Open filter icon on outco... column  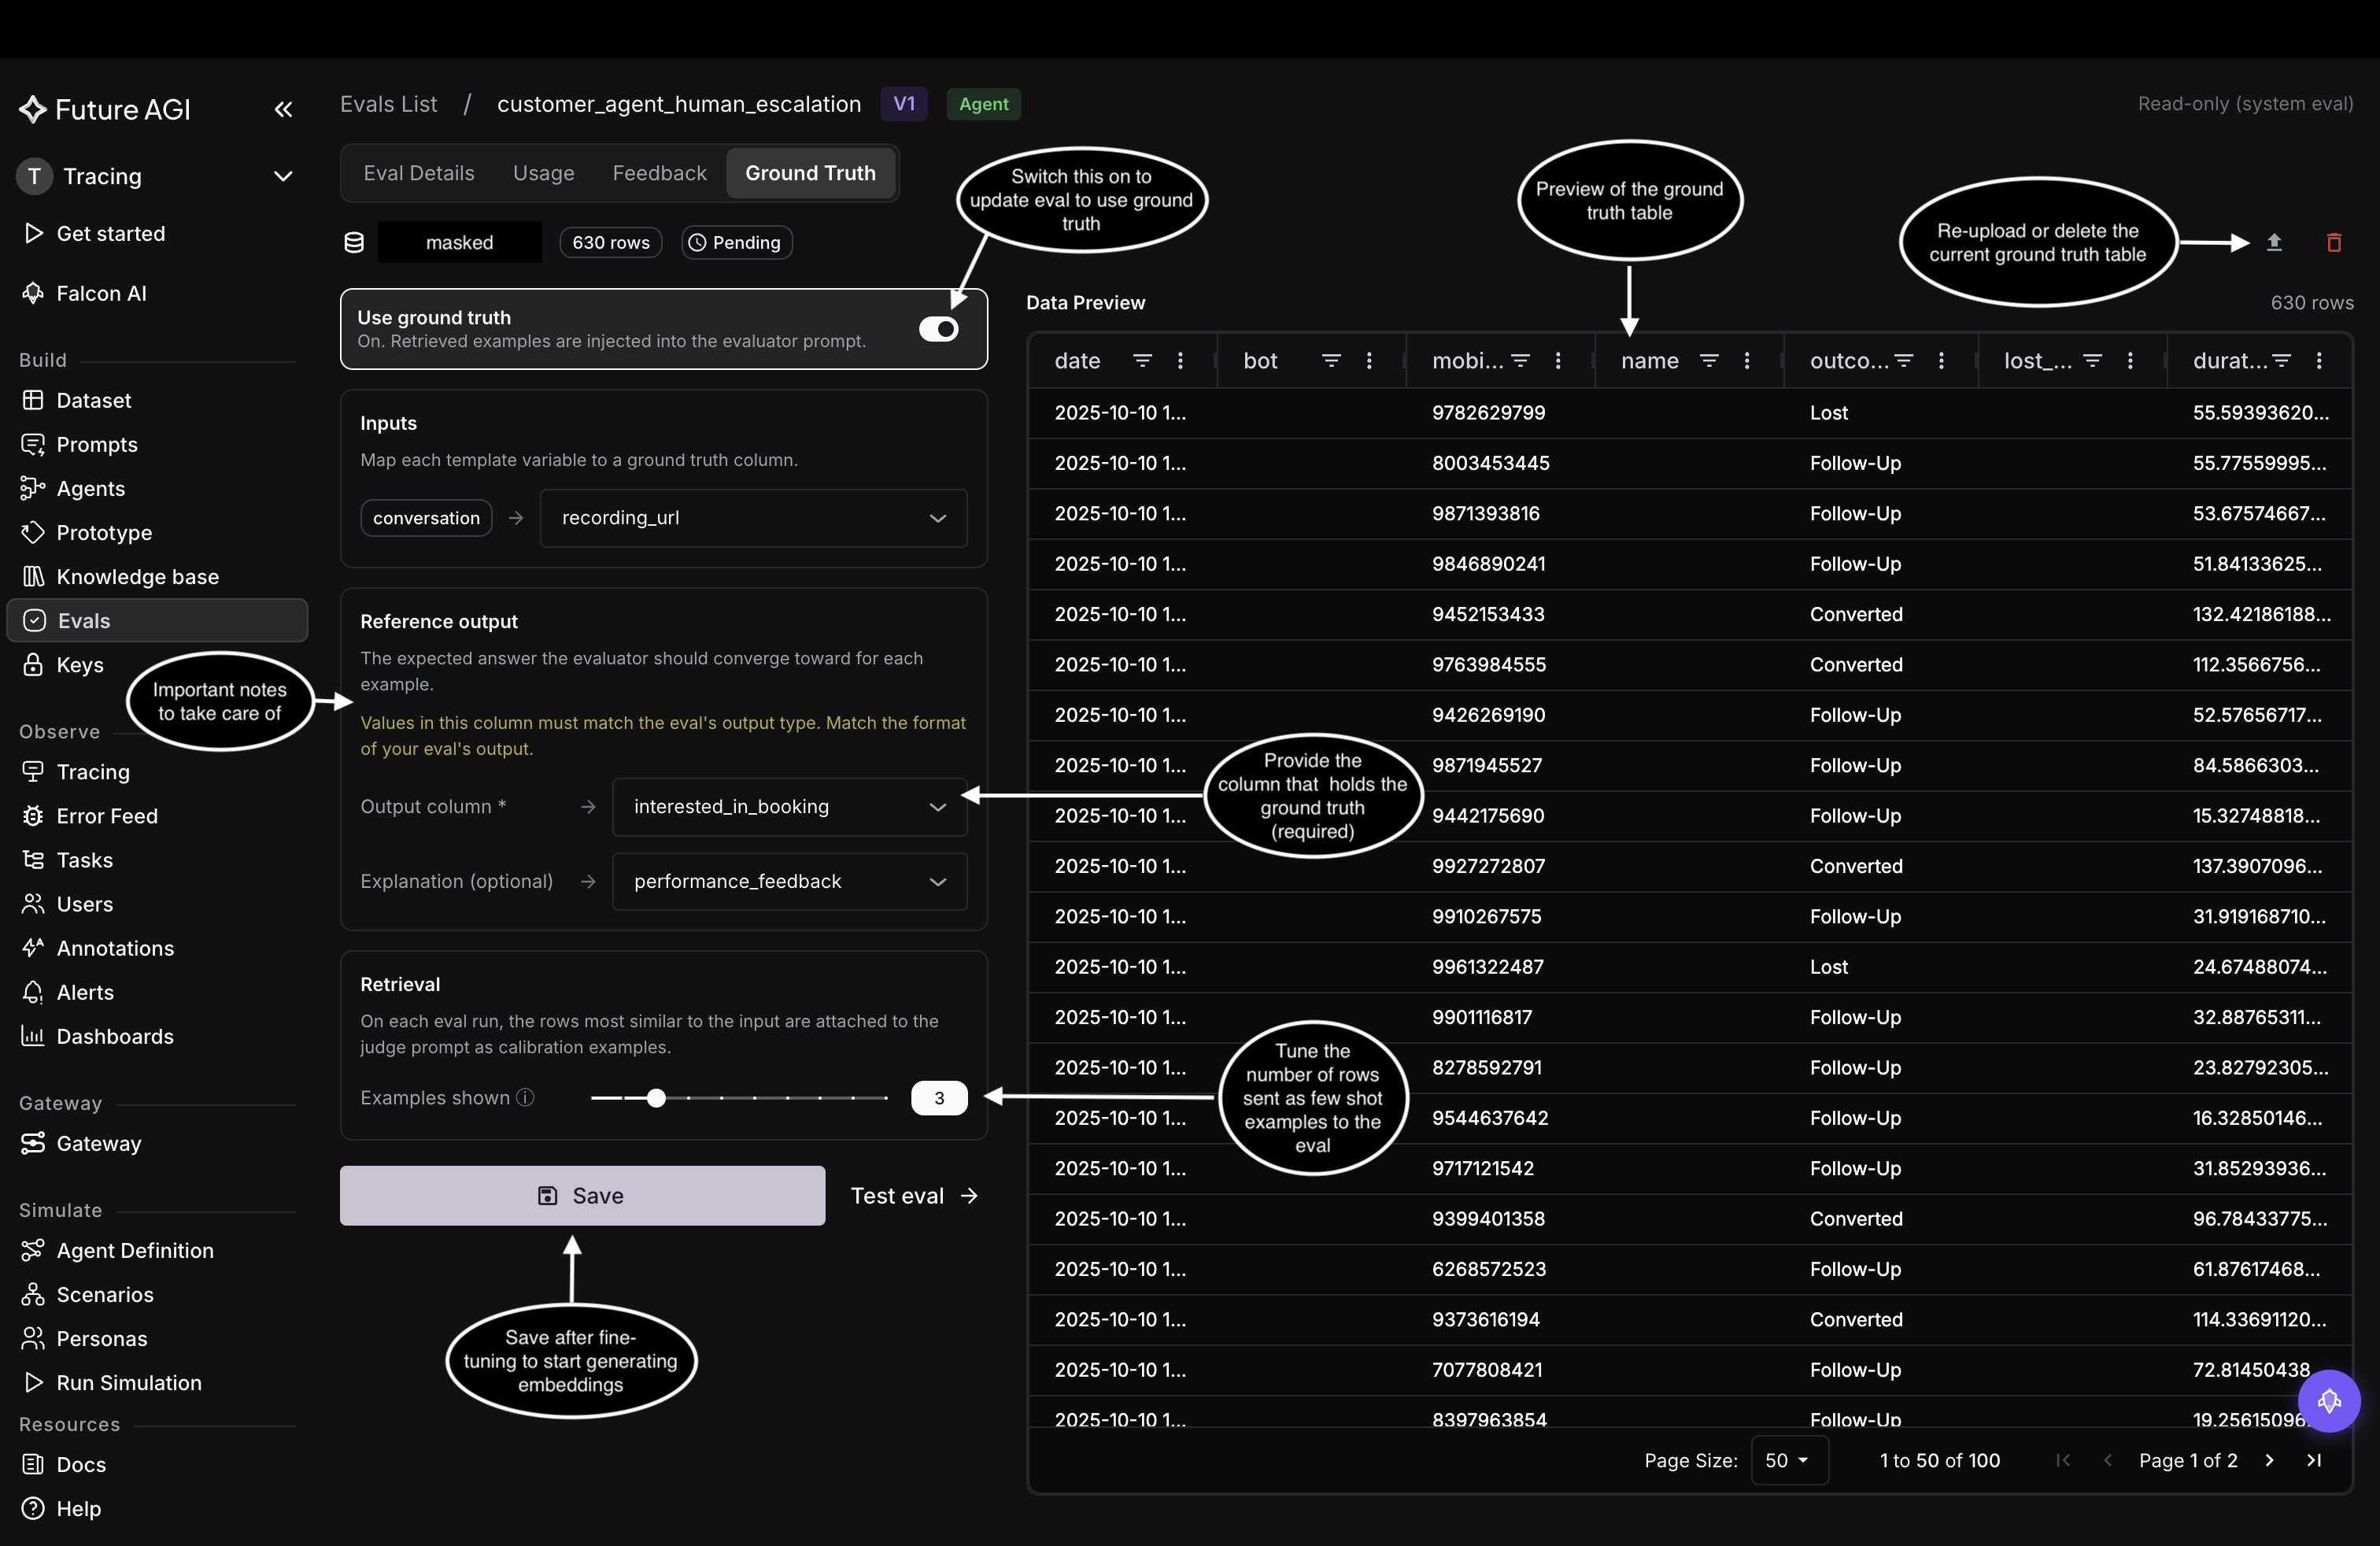coord(1903,360)
